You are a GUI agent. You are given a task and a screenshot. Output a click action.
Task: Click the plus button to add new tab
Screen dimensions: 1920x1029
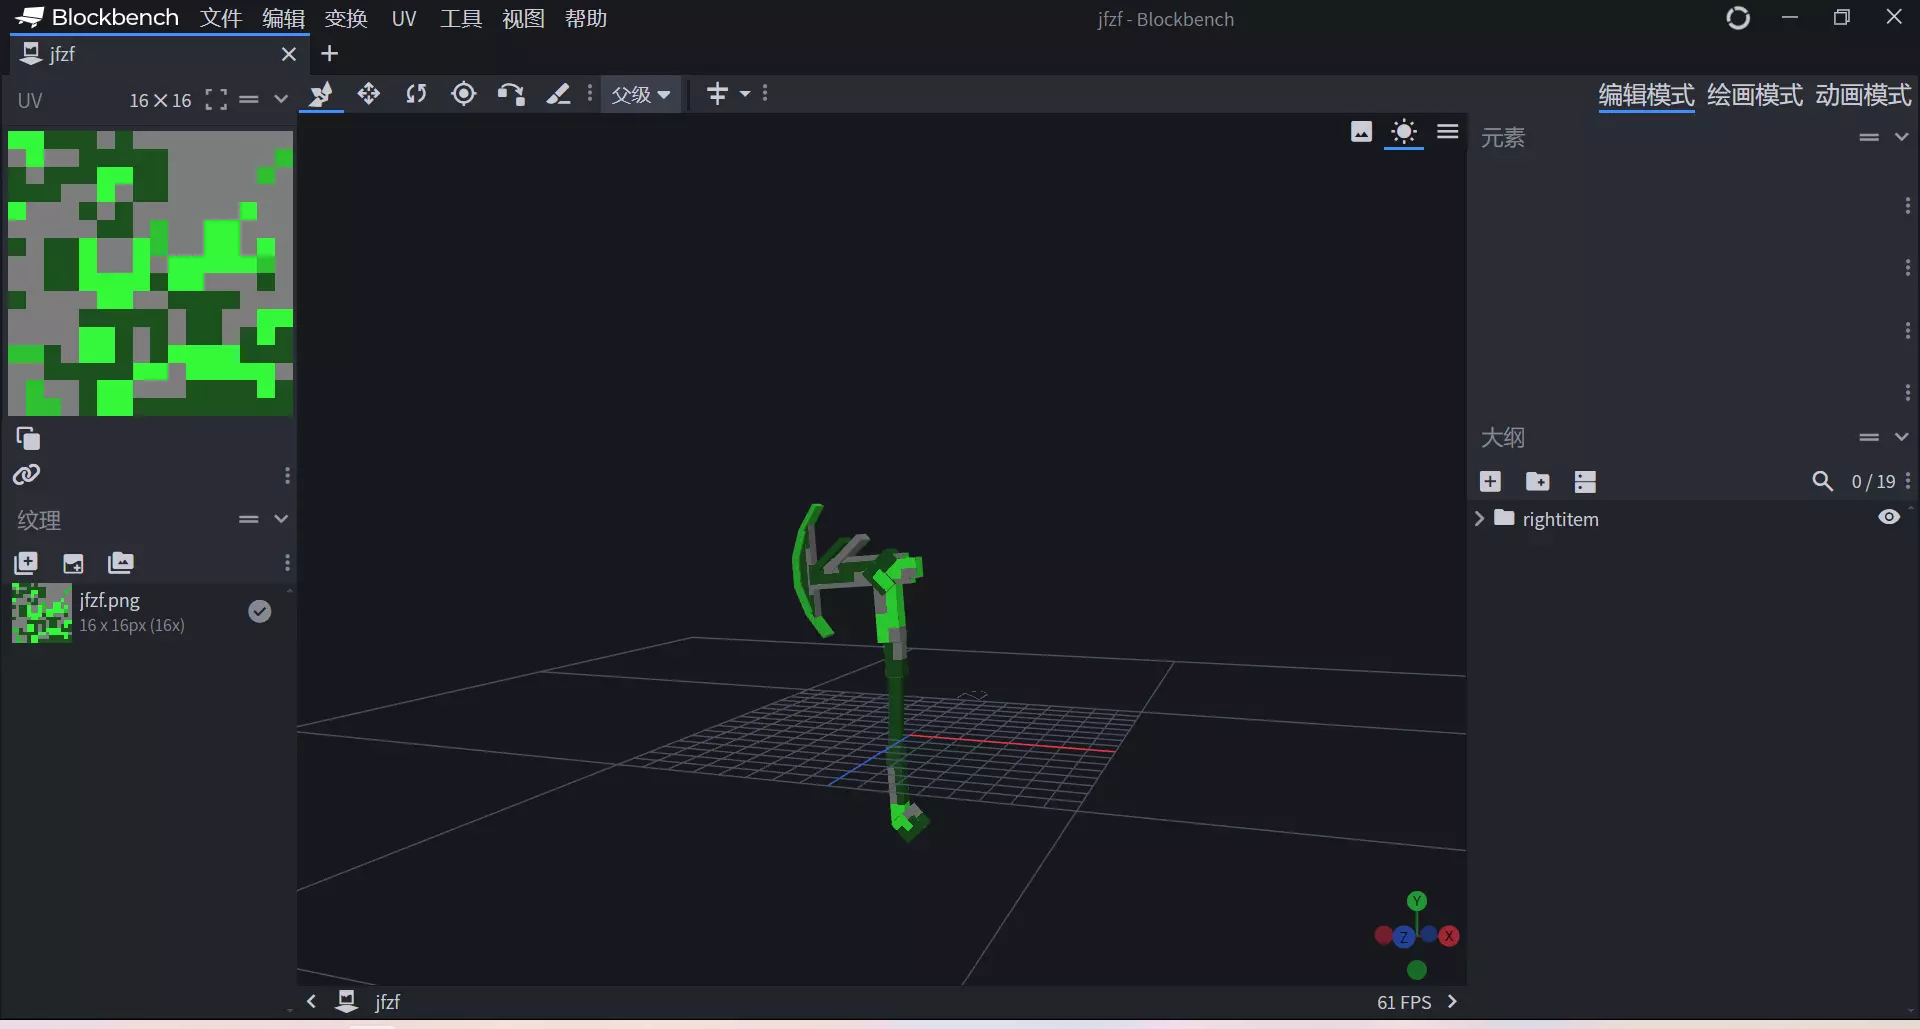point(329,54)
